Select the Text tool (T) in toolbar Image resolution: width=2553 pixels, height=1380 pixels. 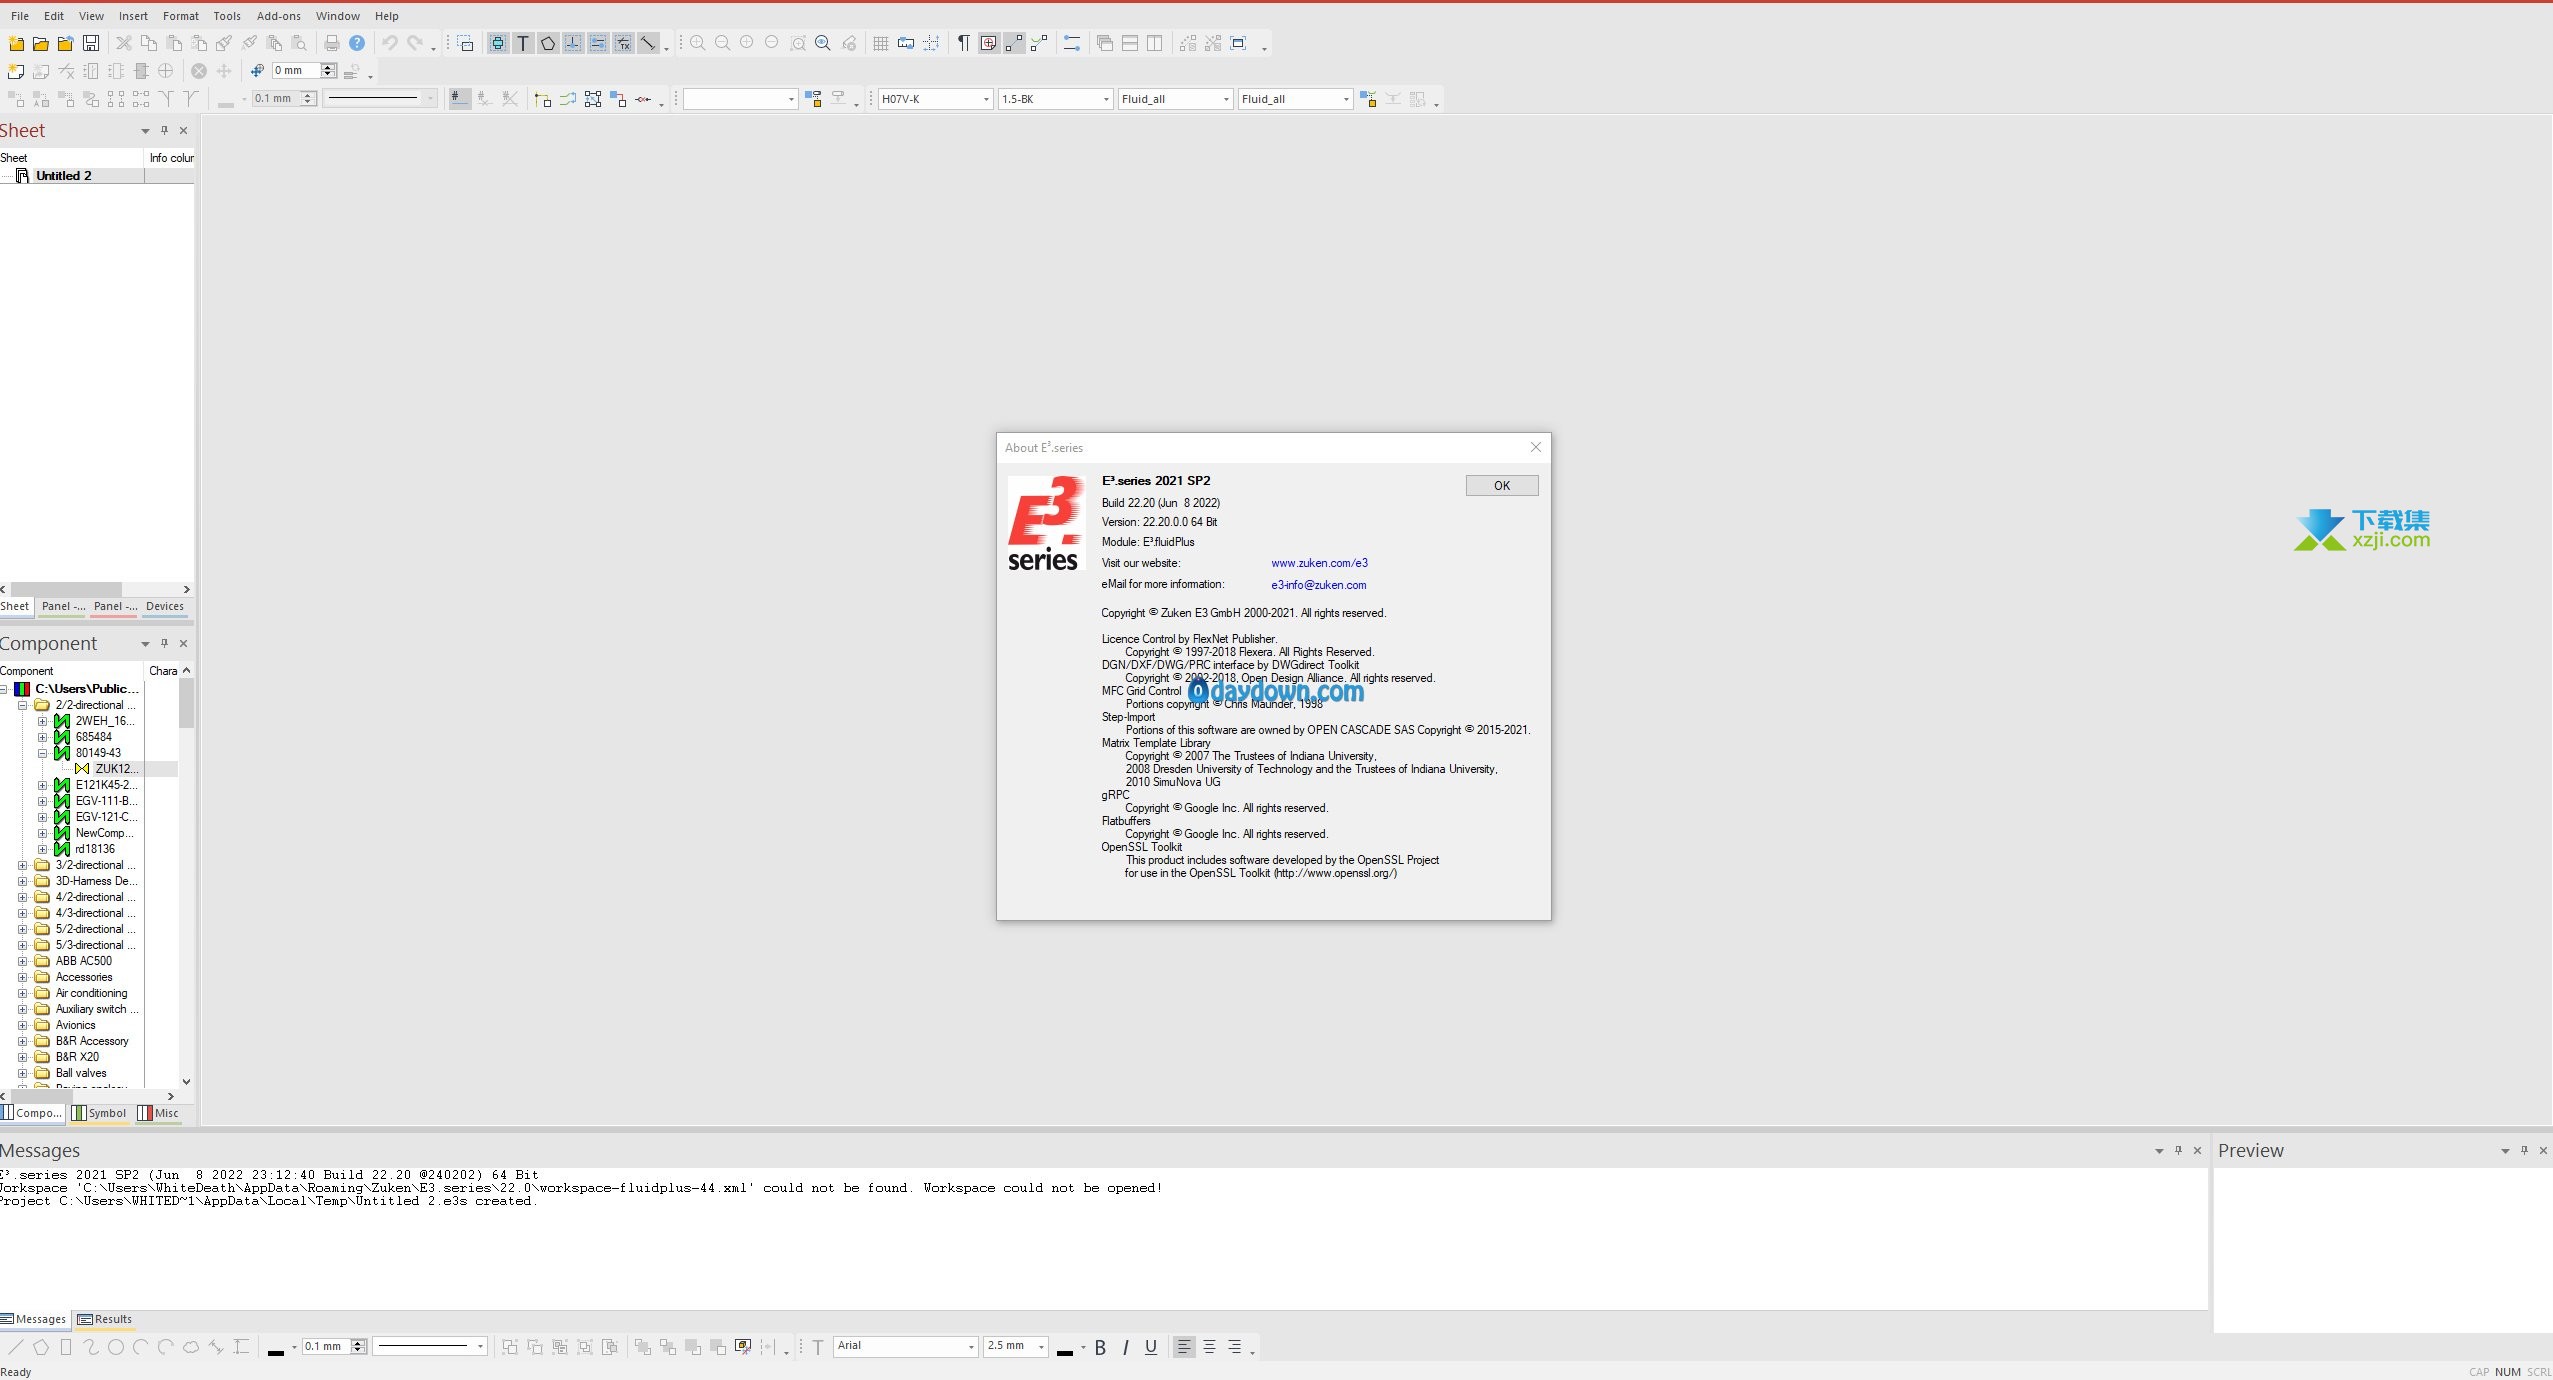(x=523, y=43)
